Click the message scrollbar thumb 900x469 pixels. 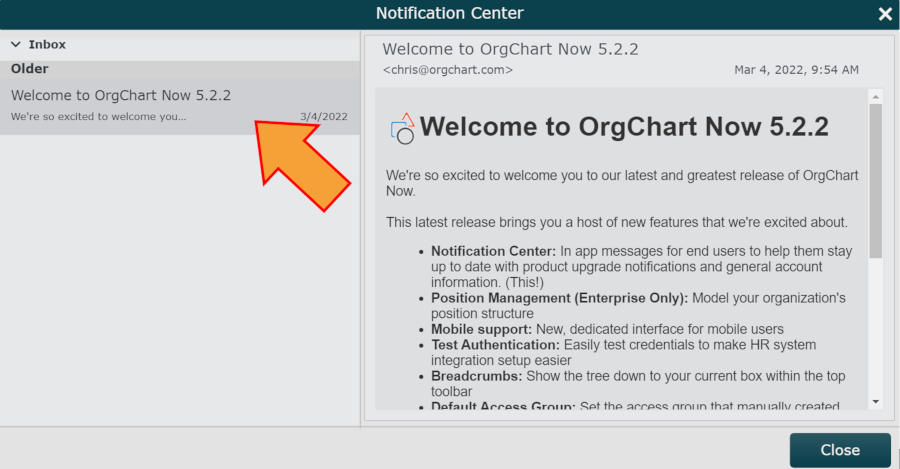pyautogui.click(x=875, y=181)
